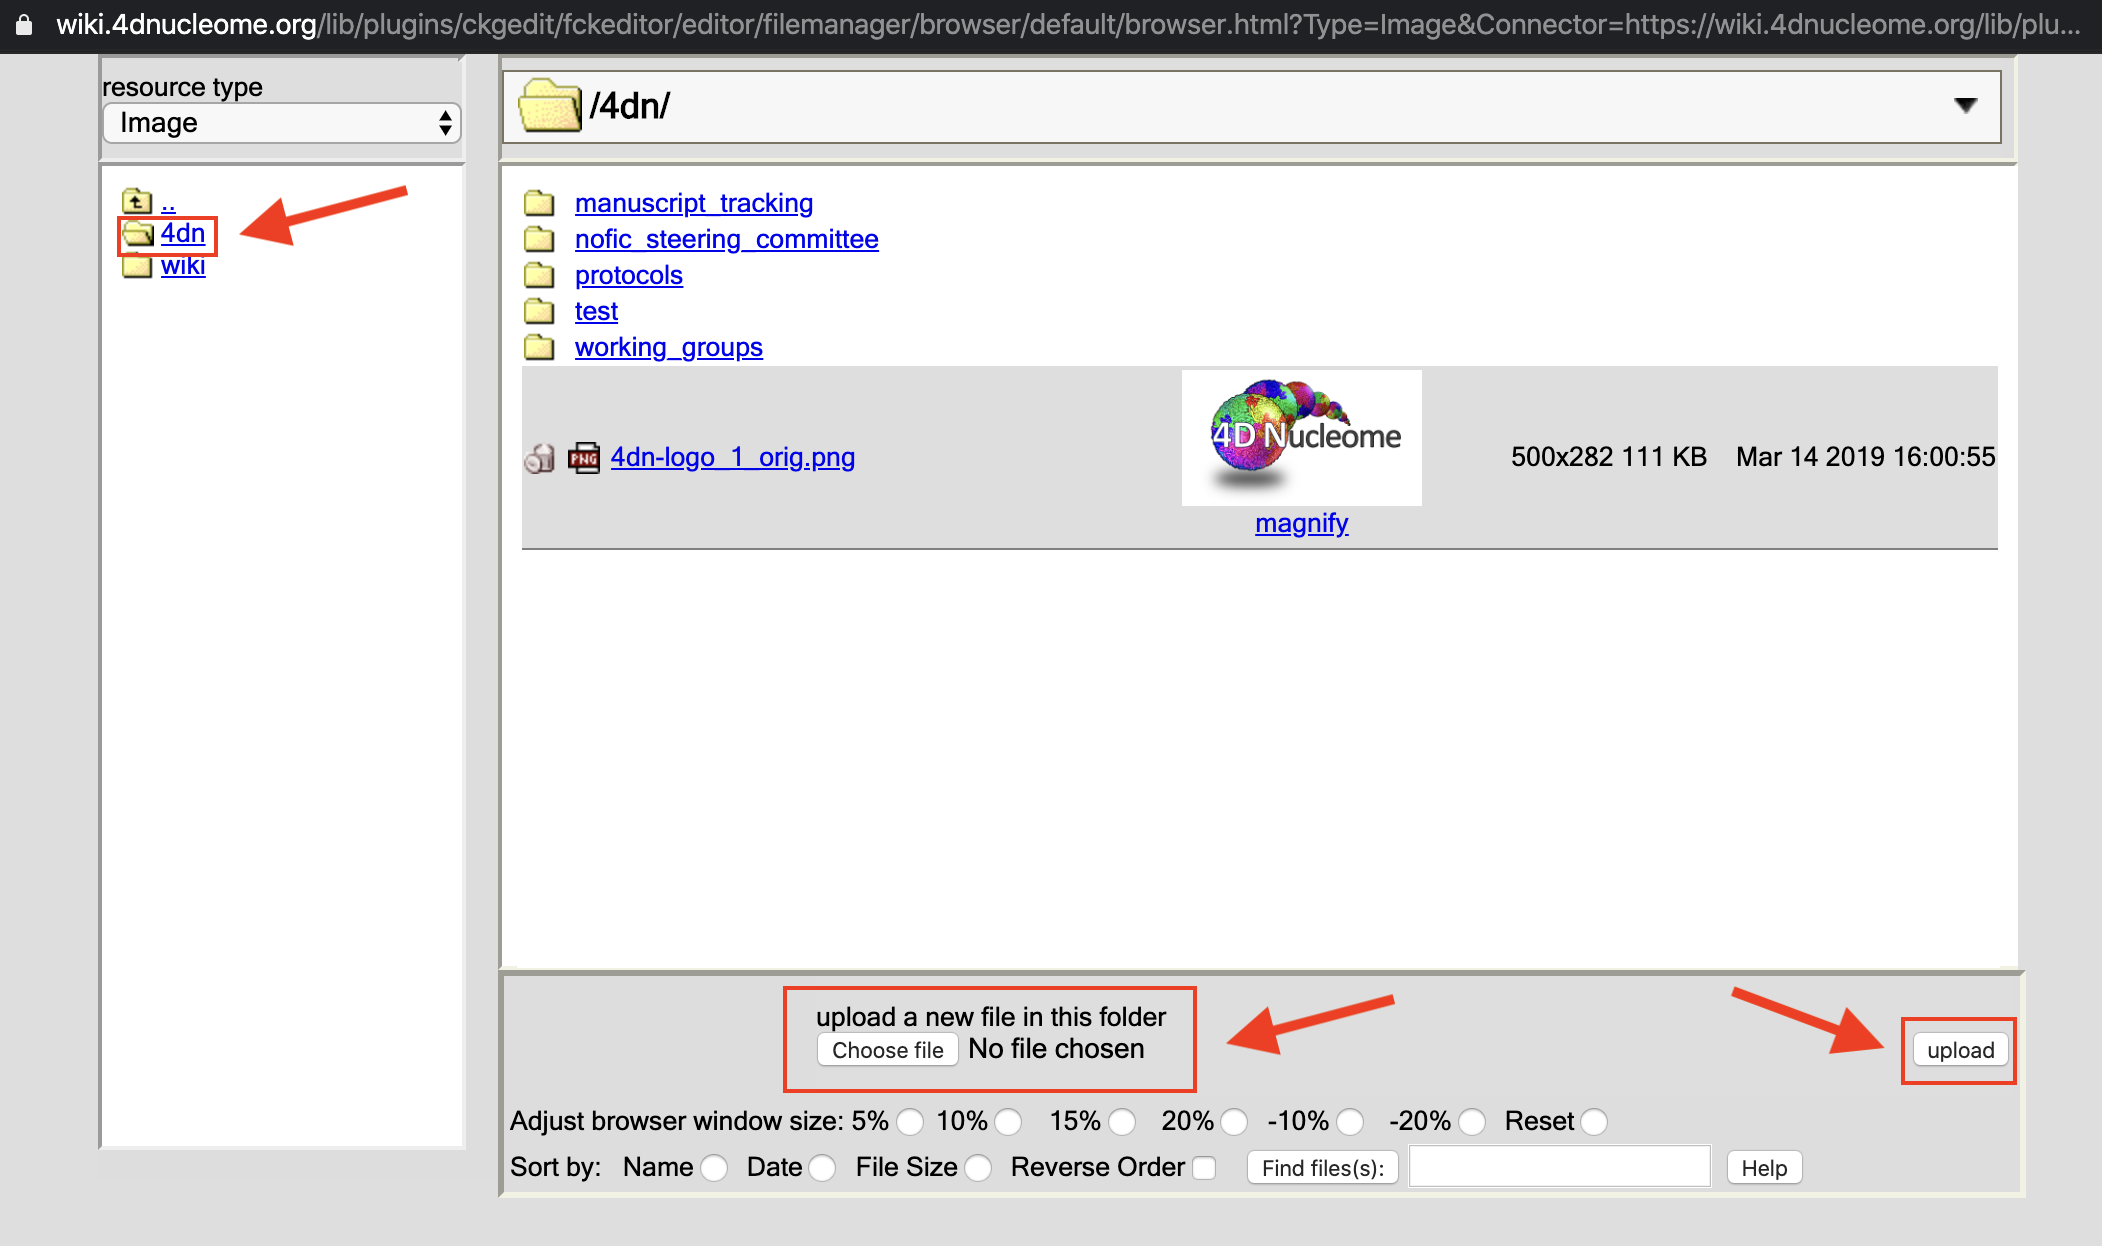Select the 10% window size radio button
2102x1246 pixels.
pos(1008,1122)
